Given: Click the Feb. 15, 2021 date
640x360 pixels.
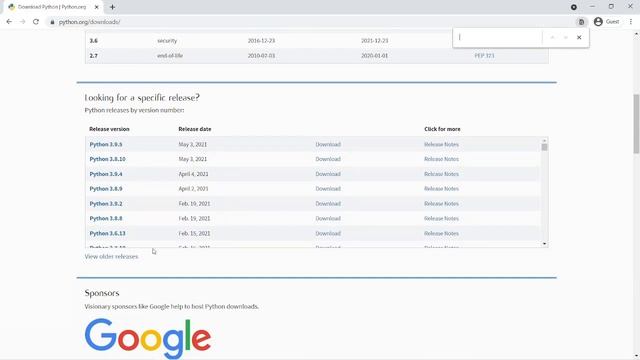Looking at the screenshot, I should pos(194,233).
